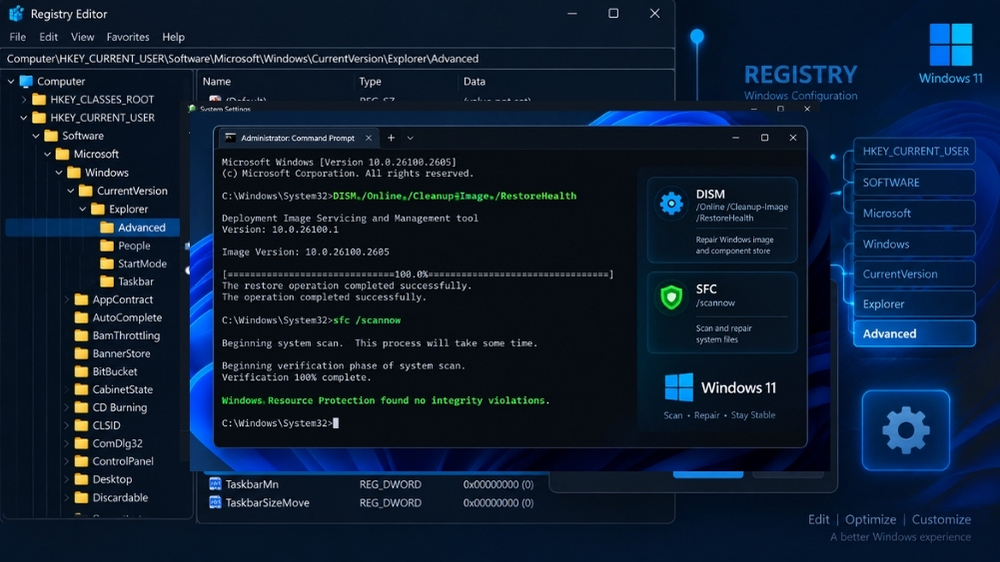The height and width of the screenshot is (562, 1000).
Task: Click the TaskbarSizeMove DWORD value icon
Action: 215,503
